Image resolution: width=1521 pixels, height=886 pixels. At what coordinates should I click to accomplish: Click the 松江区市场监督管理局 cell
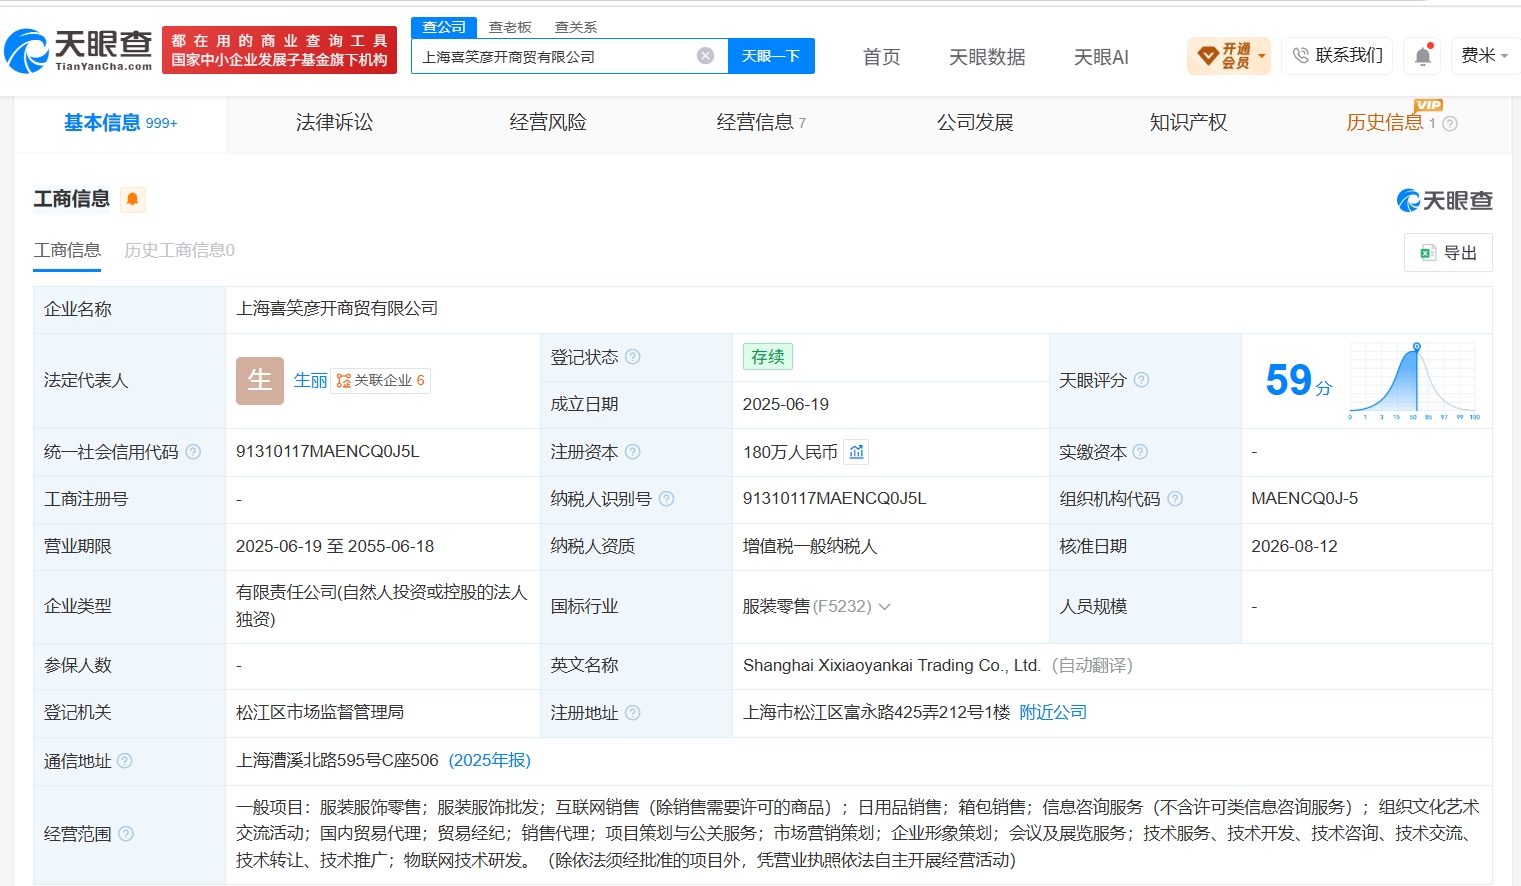click(320, 712)
